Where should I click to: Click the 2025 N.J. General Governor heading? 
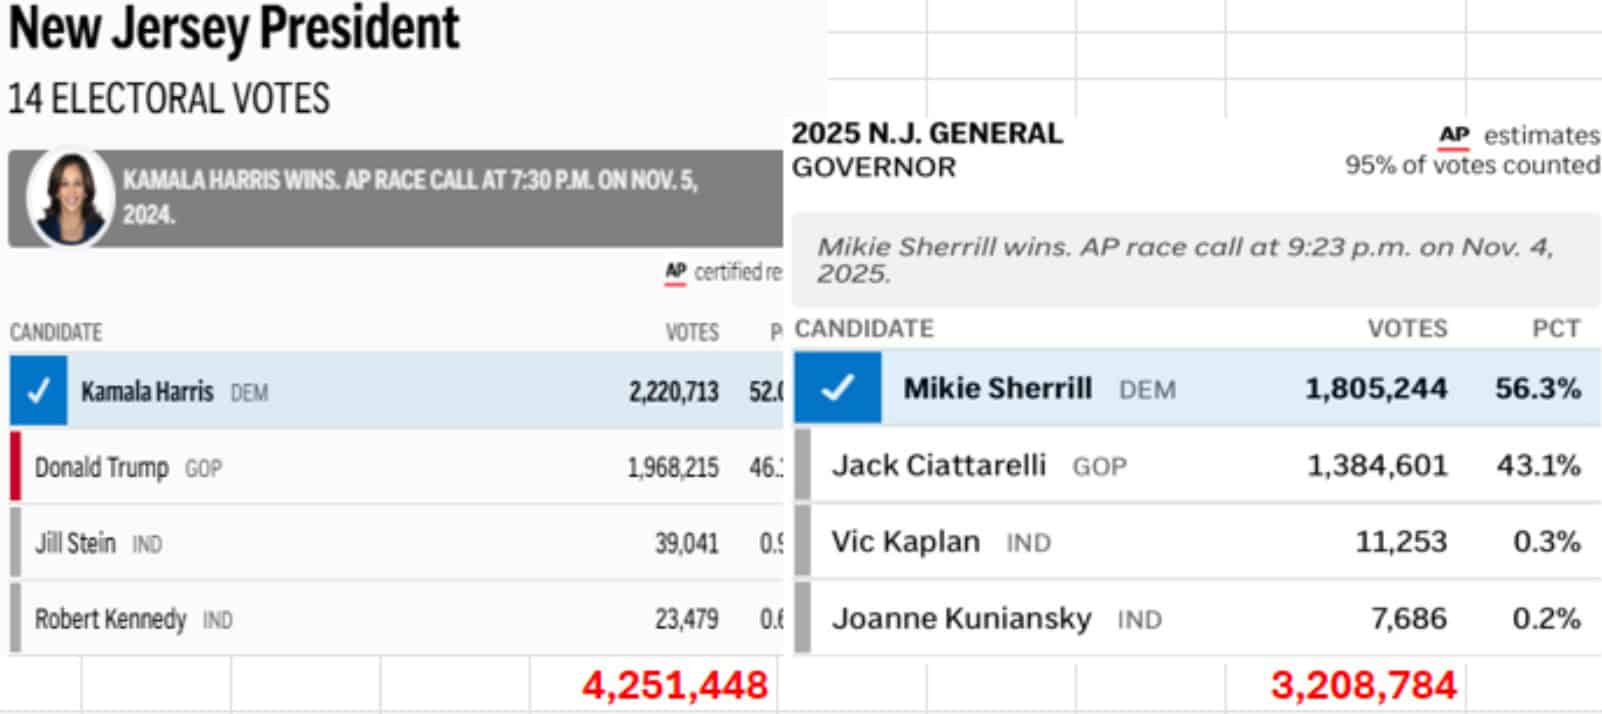926,149
